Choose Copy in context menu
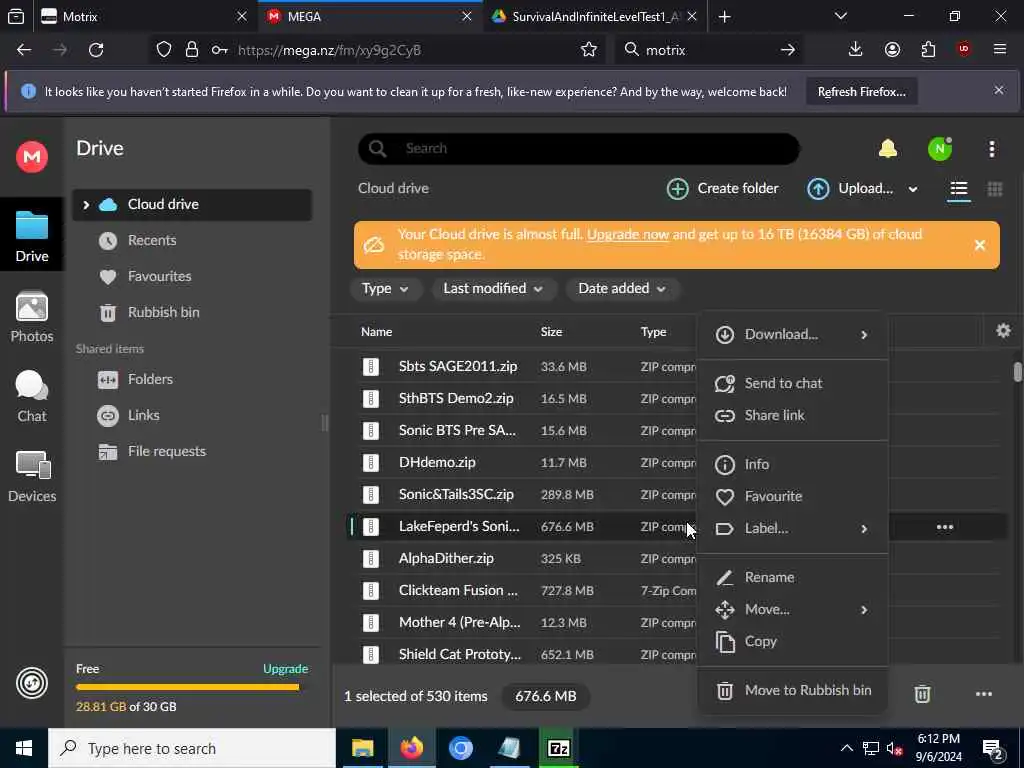The height and width of the screenshot is (768, 1024). click(792, 641)
